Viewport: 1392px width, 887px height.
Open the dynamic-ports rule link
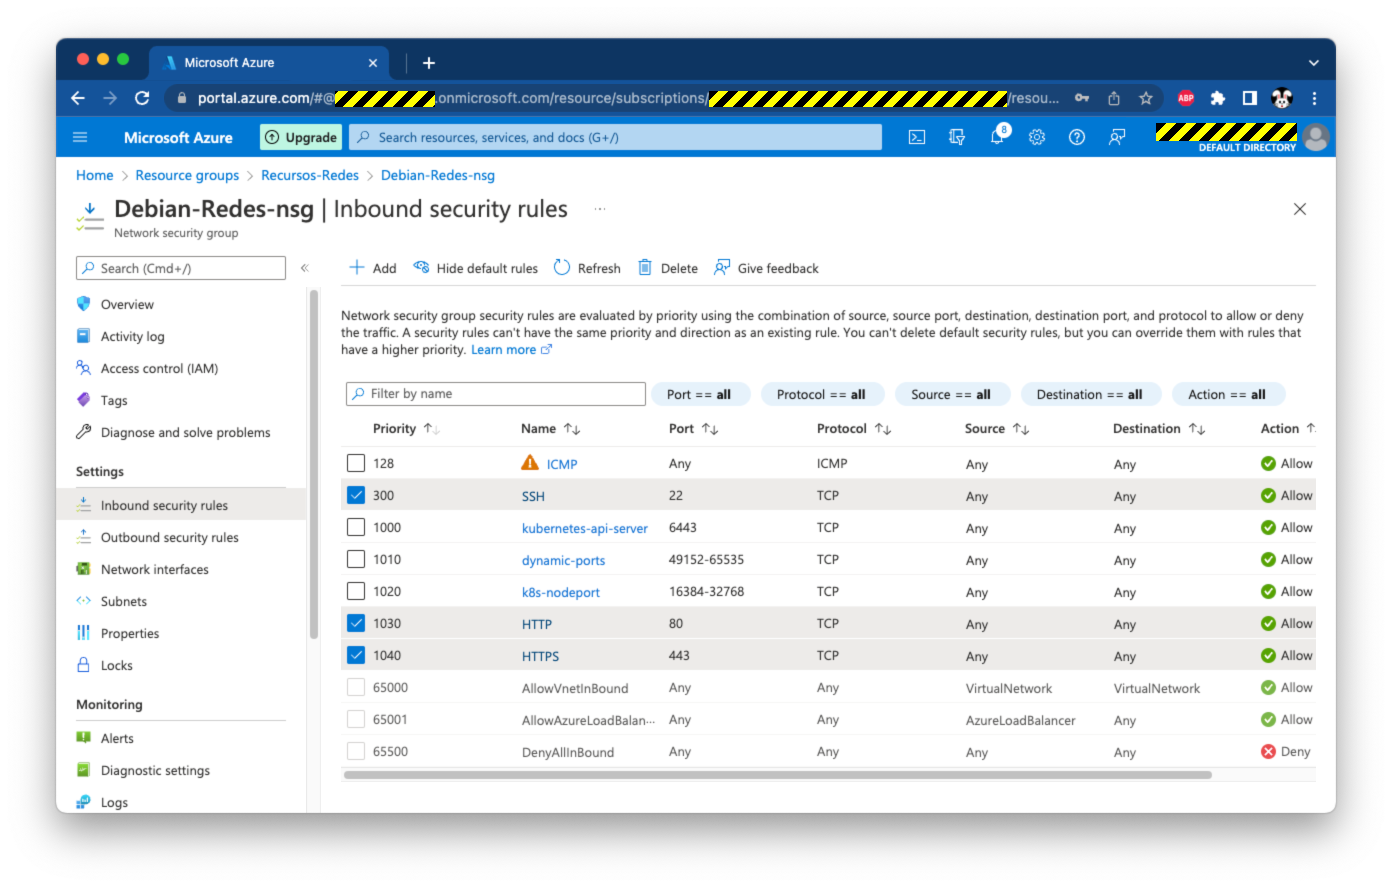coord(563,560)
